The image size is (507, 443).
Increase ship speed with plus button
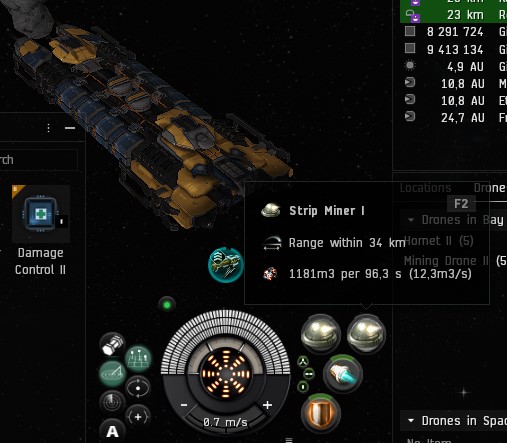pyautogui.click(x=267, y=405)
